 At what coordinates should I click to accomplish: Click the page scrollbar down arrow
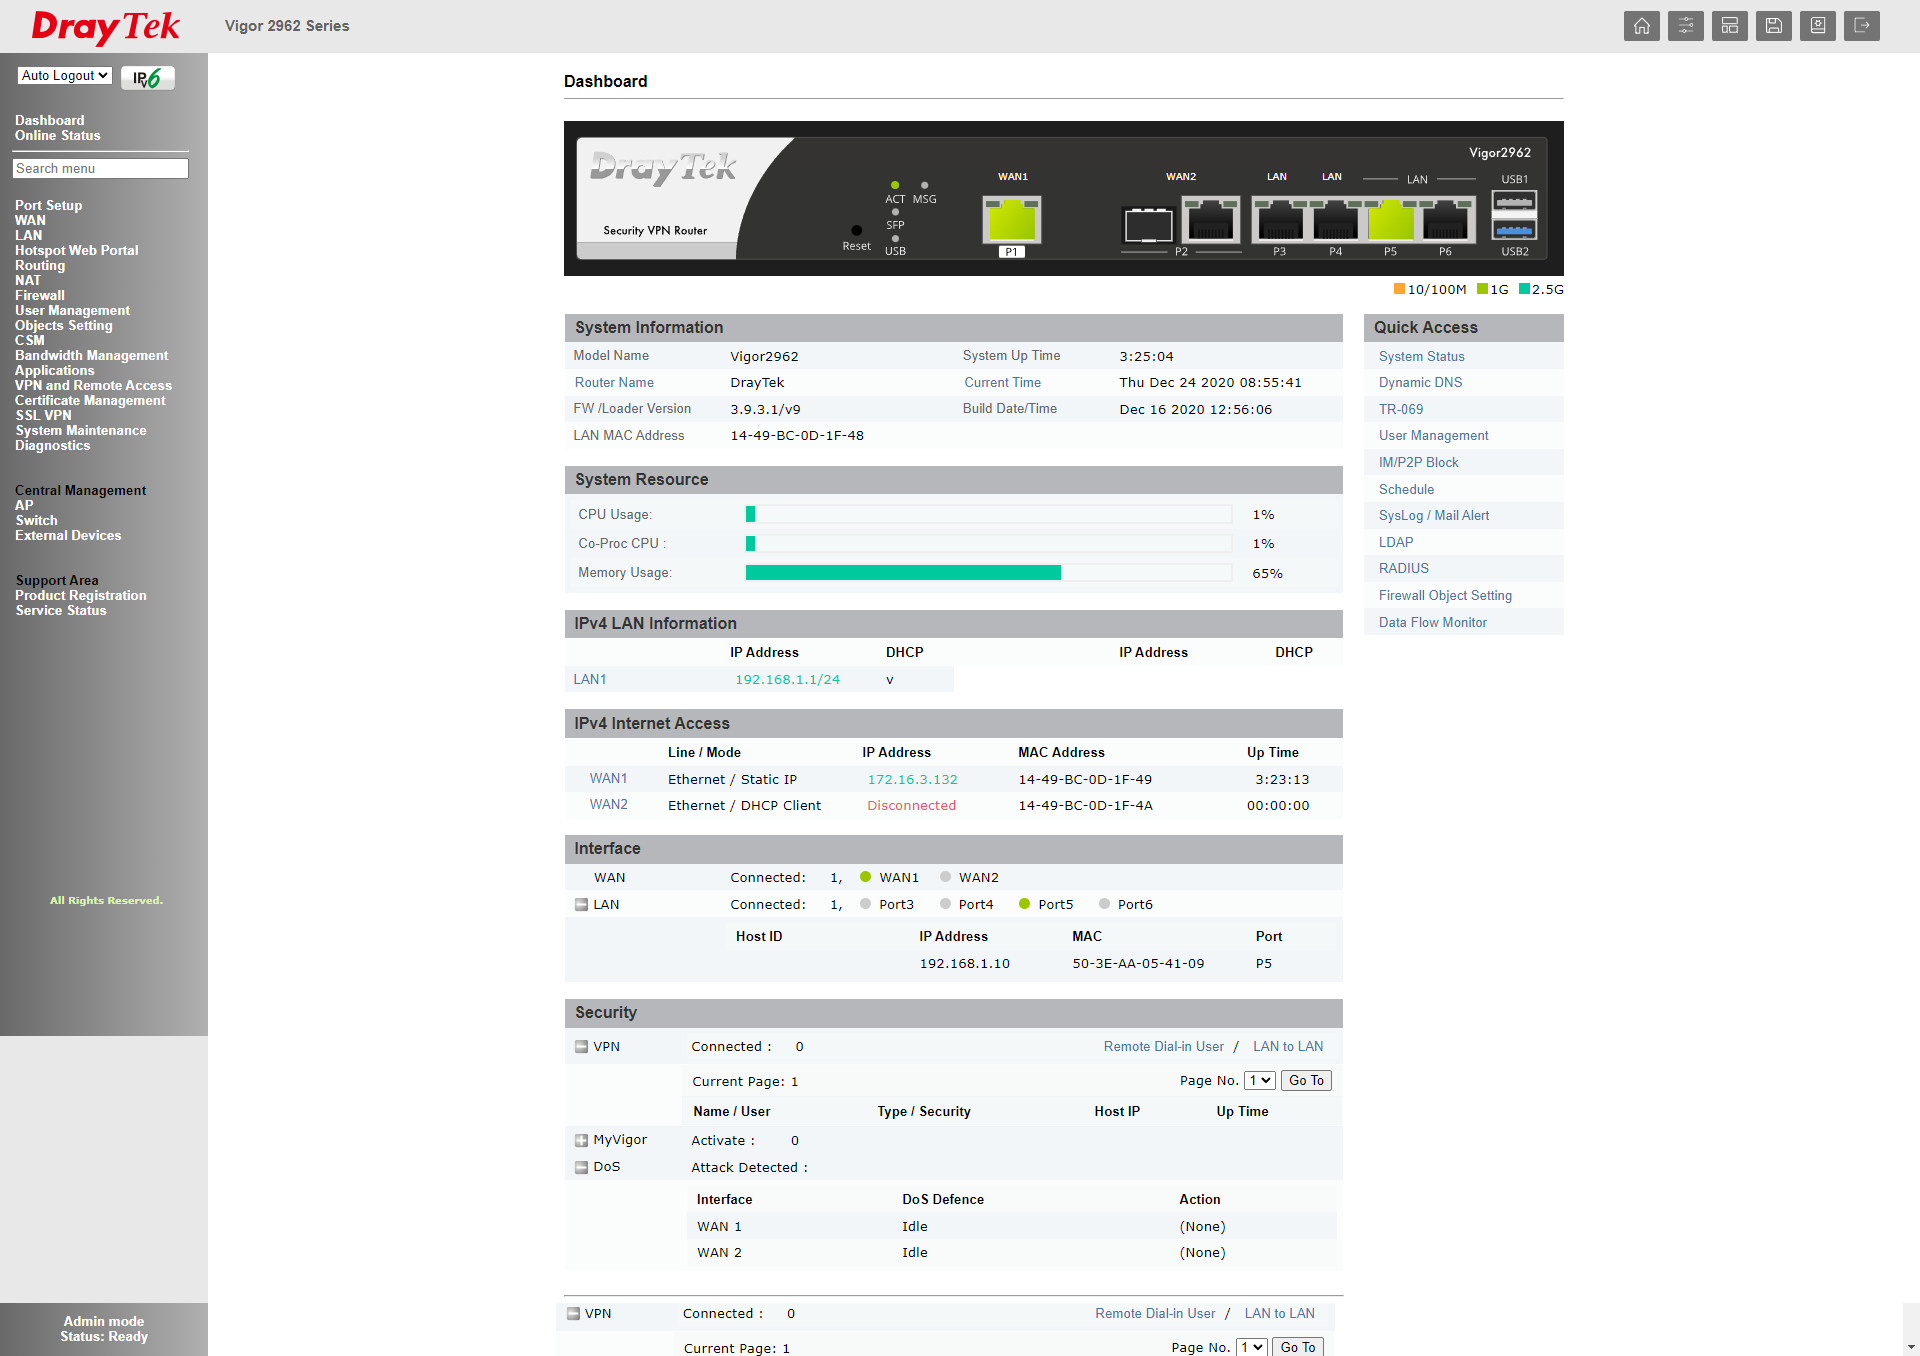tap(1911, 1347)
